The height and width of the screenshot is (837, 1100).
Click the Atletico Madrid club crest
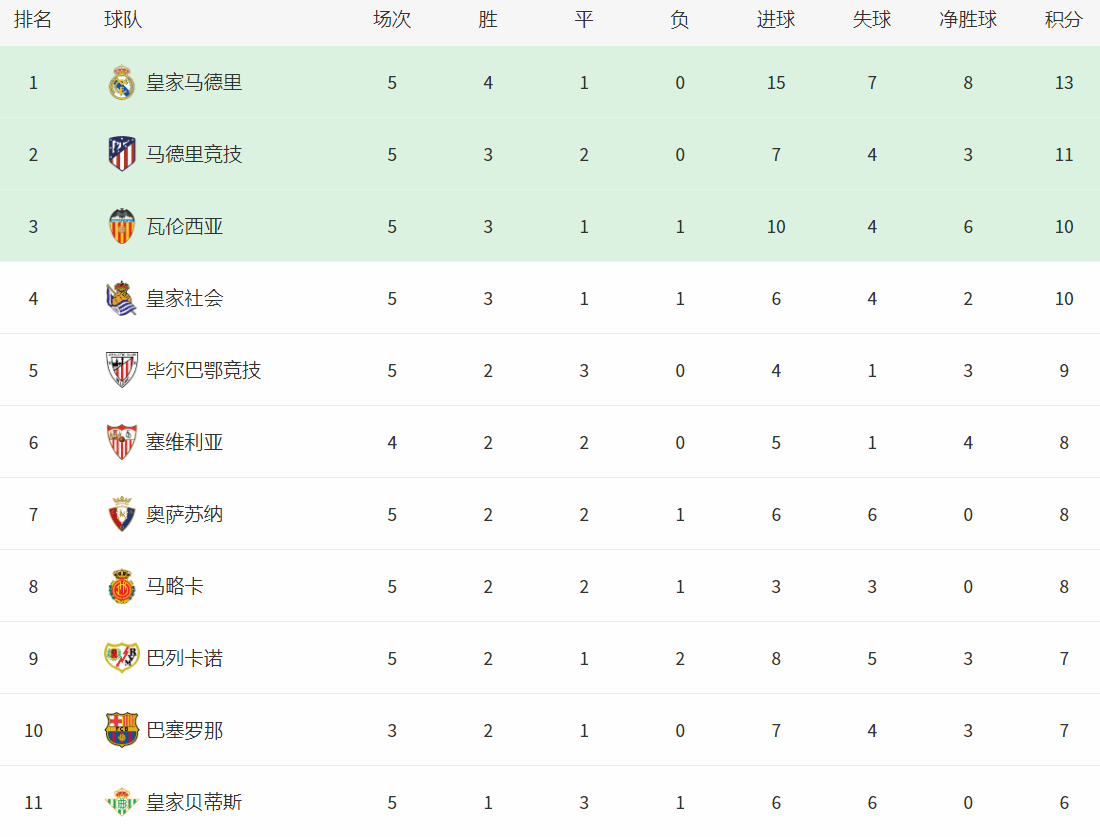(121, 154)
